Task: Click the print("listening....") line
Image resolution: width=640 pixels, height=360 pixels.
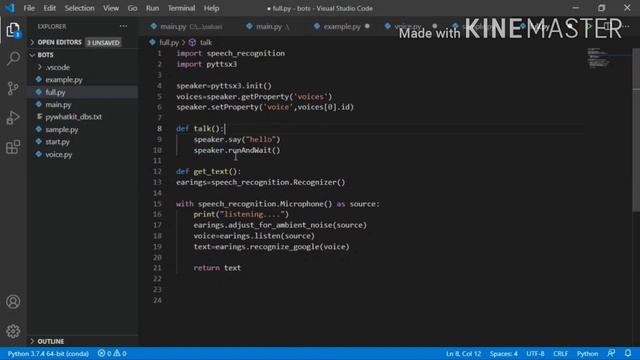Action: click(x=241, y=214)
